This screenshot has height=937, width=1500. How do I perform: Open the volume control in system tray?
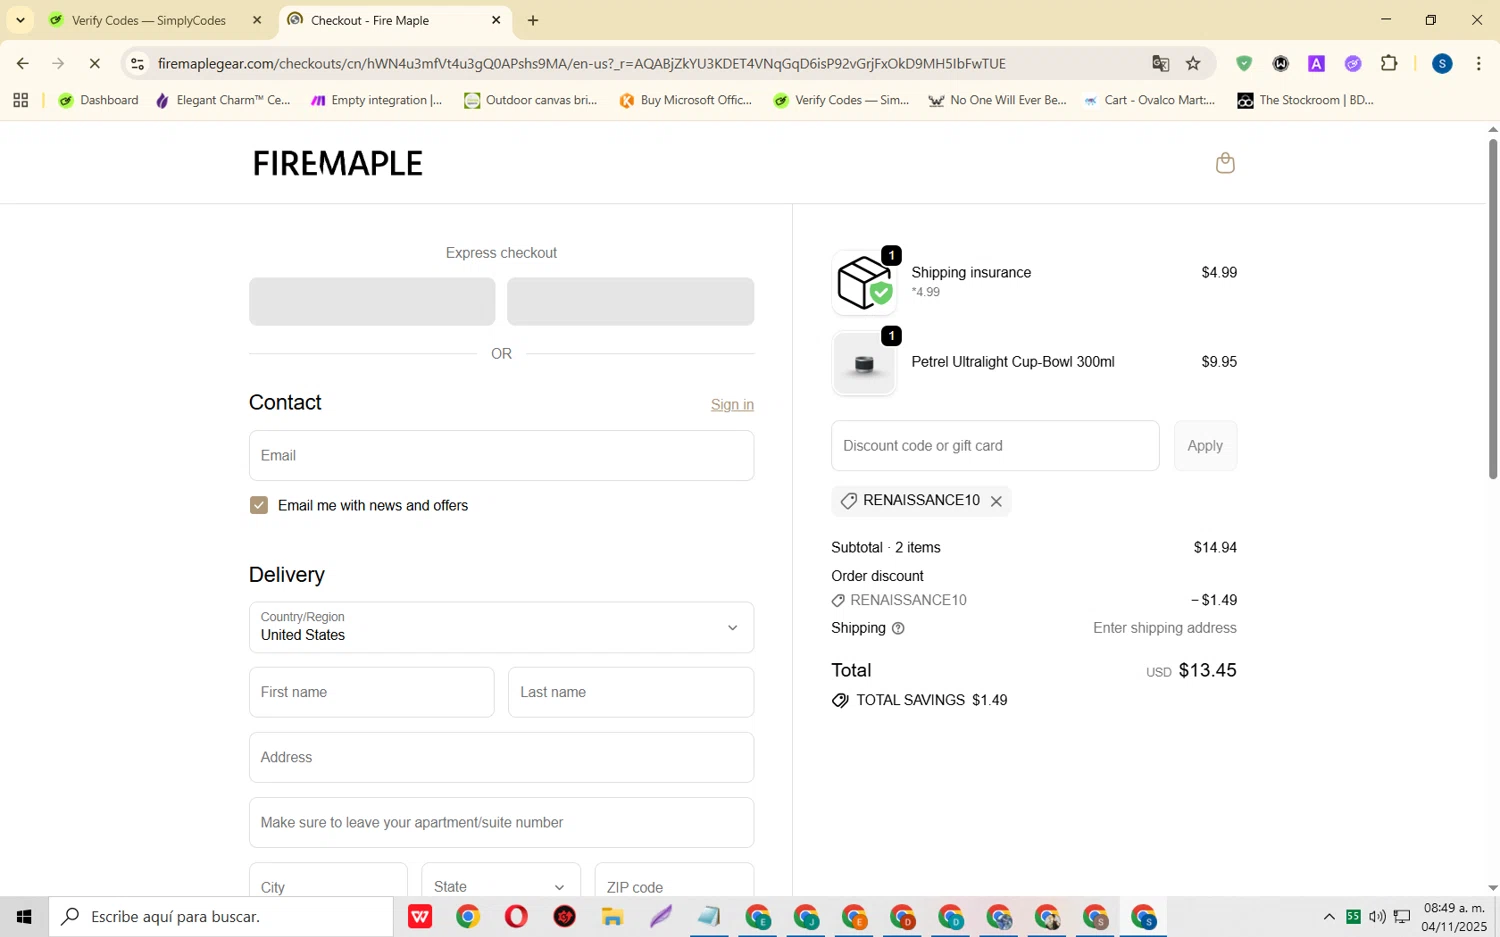click(x=1377, y=916)
